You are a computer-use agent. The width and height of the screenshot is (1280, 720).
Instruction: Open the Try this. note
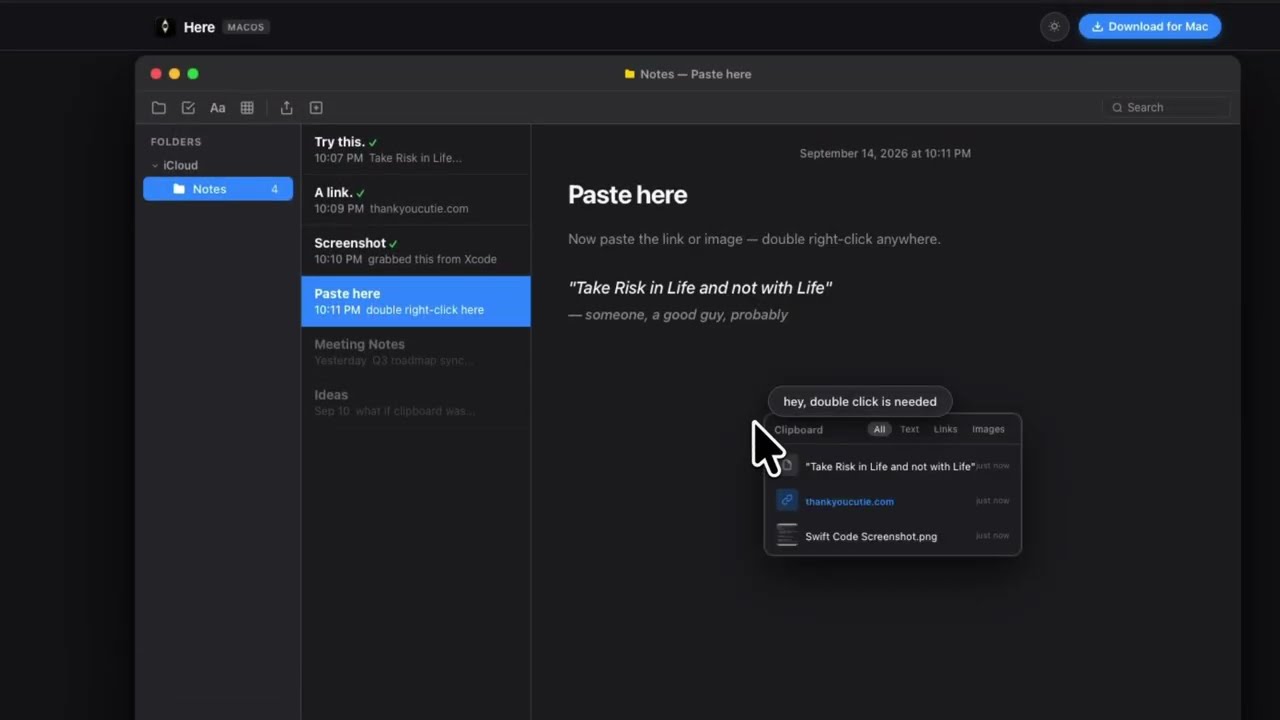[415, 150]
